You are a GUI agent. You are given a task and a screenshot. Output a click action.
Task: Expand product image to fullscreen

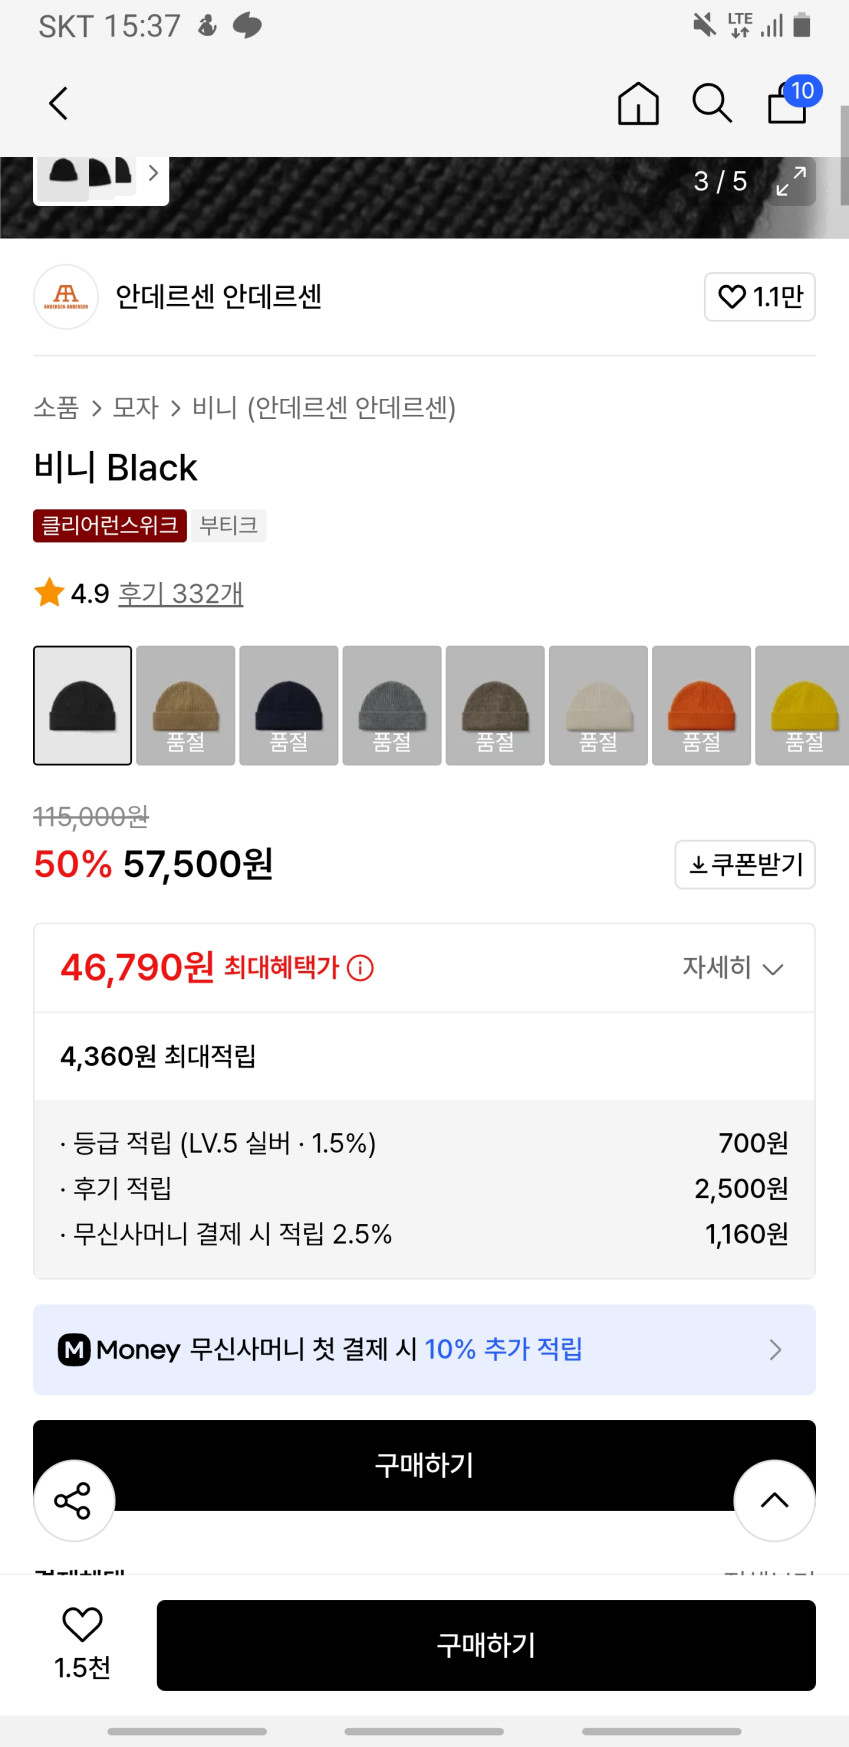[791, 181]
